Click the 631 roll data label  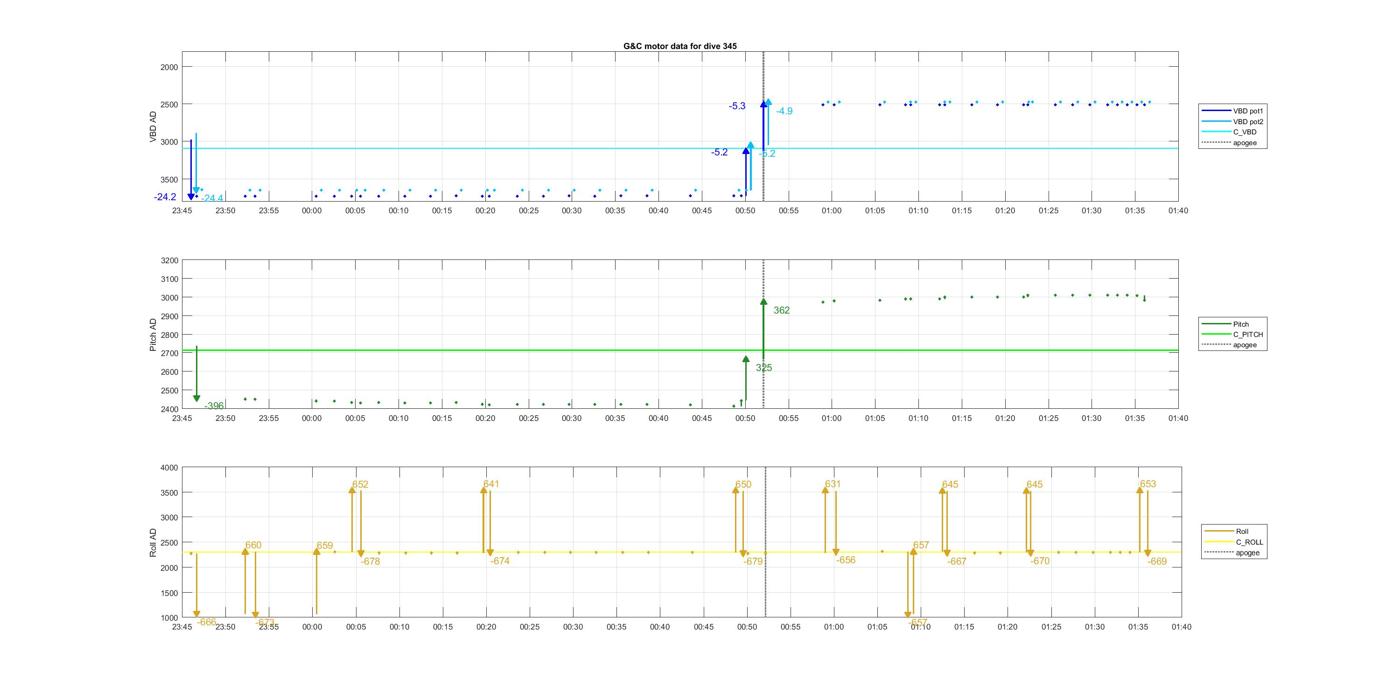point(833,484)
